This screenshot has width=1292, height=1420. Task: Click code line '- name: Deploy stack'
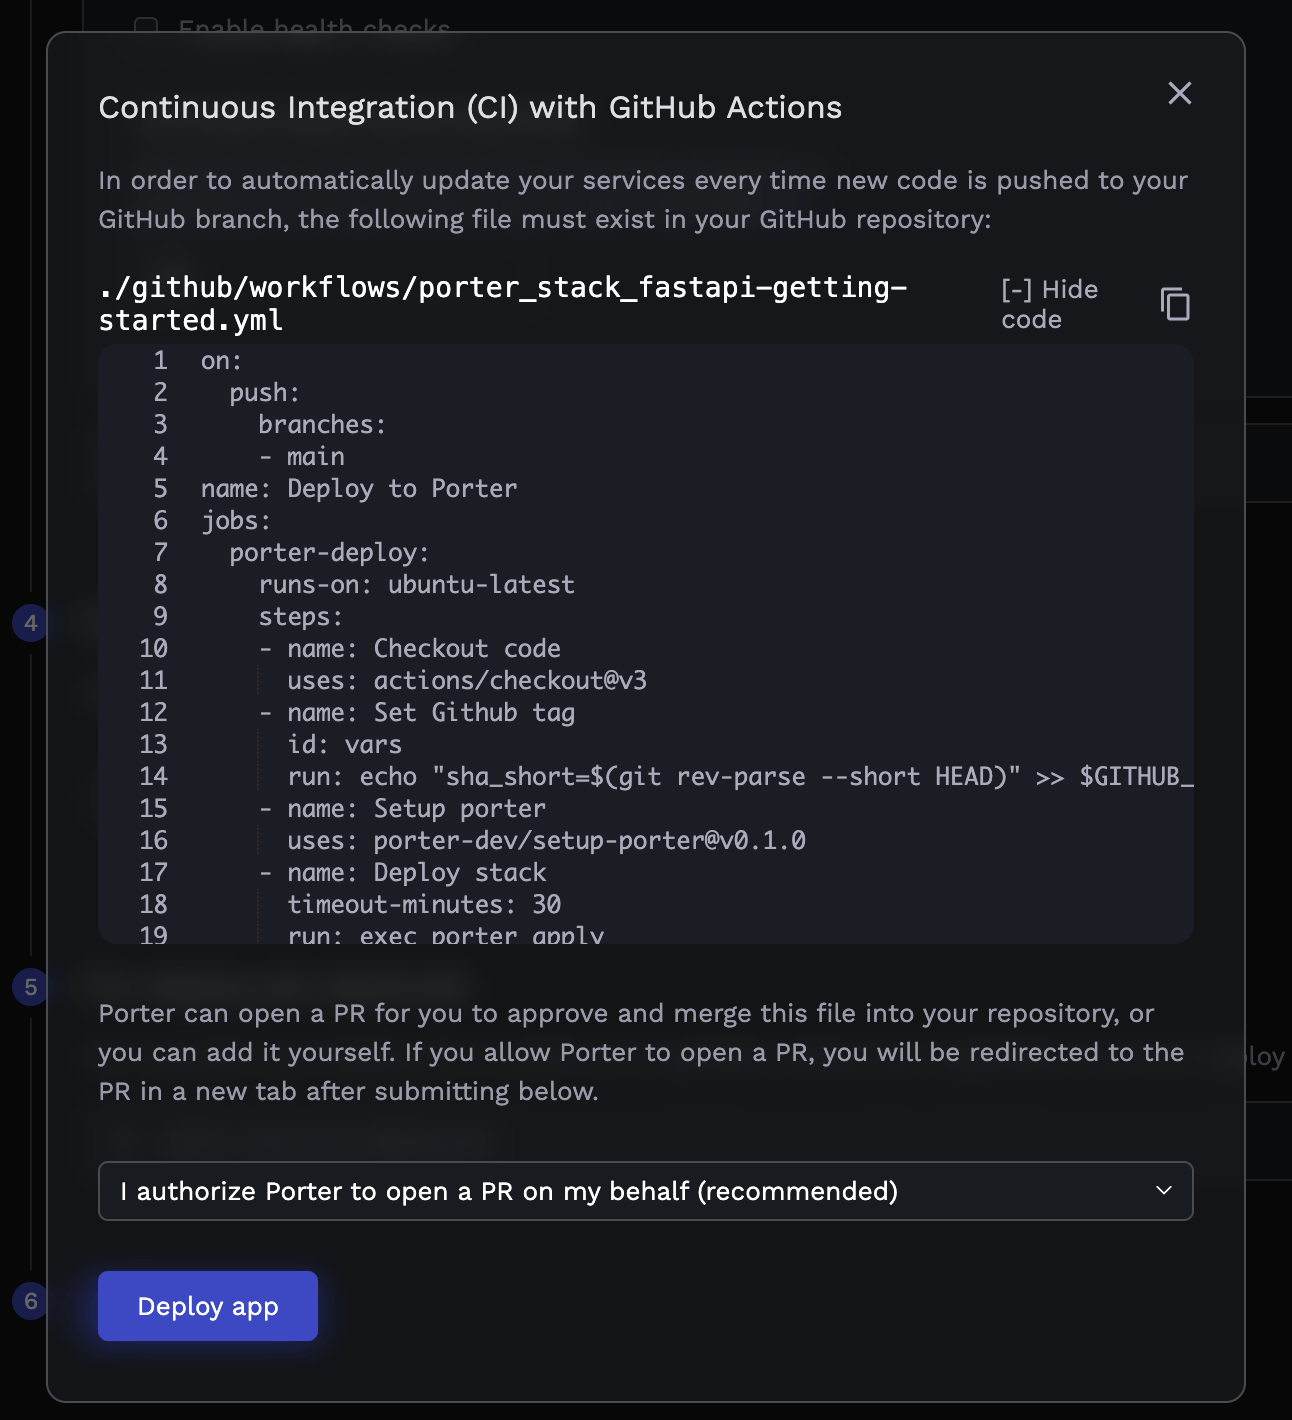coord(402,873)
